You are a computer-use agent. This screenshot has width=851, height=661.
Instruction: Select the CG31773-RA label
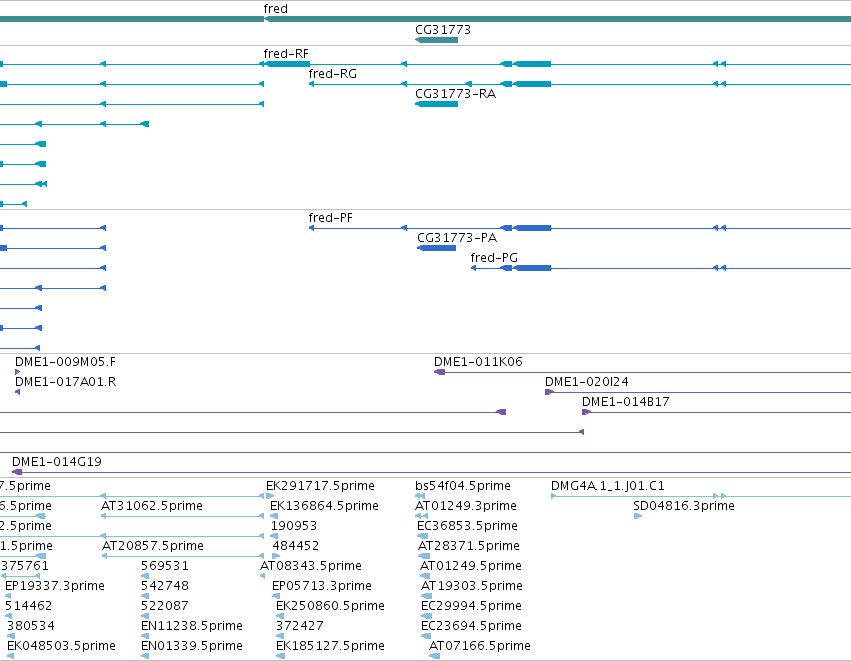[455, 94]
